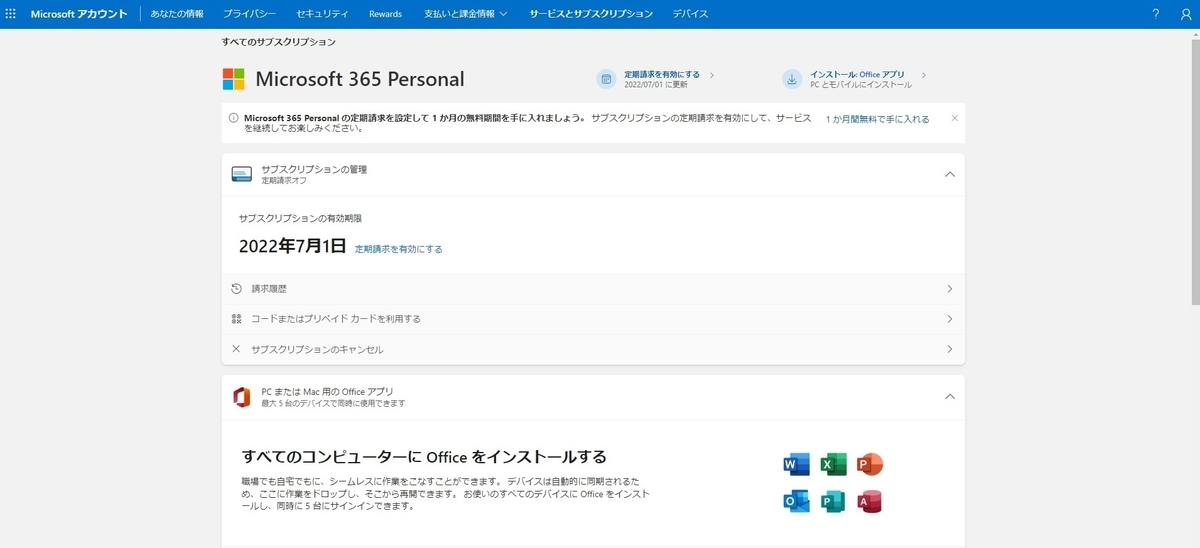Screen dimensions: 1200x548
Task: Open サブスクリプションのキャンセル row
Action: [593, 349]
